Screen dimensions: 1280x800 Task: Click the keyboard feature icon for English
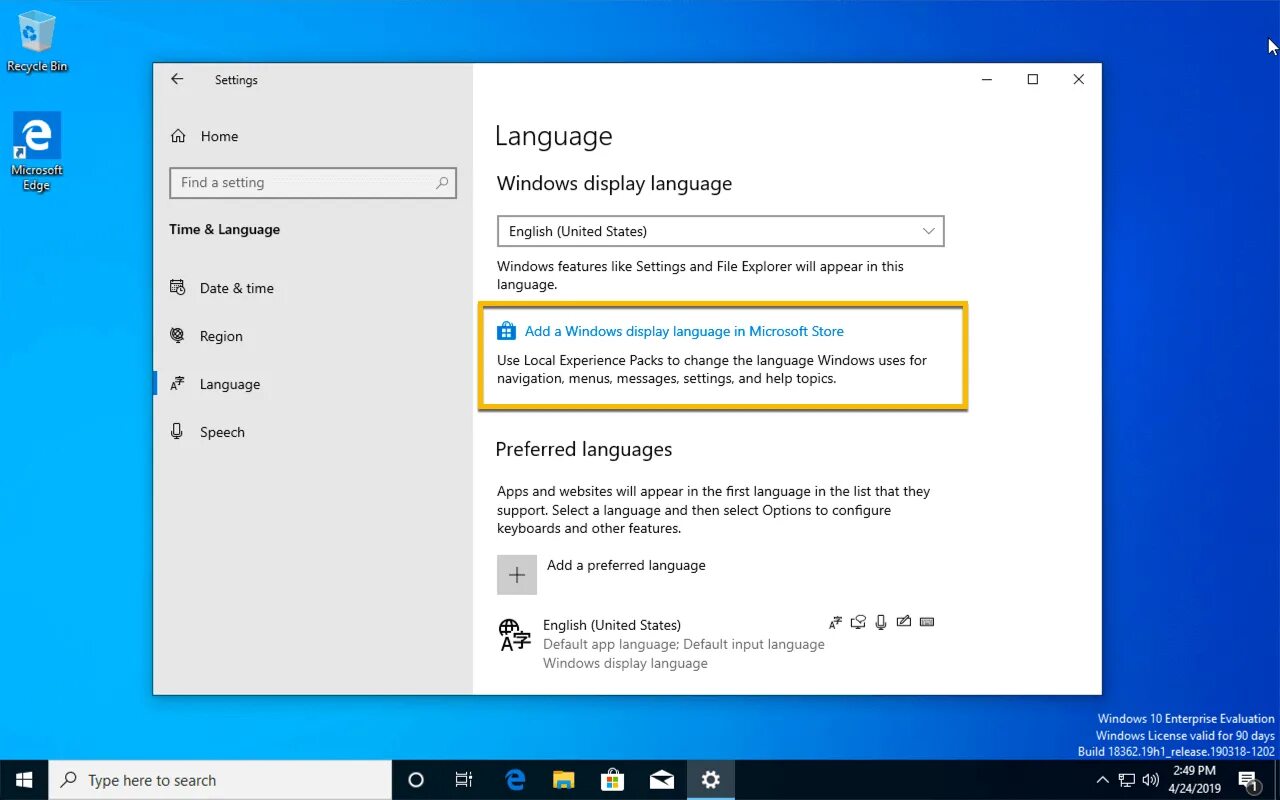click(927, 622)
